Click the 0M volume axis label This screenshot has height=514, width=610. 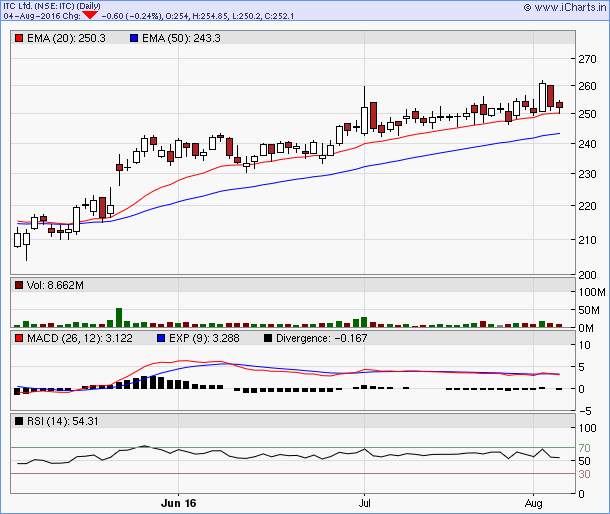(x=586, y=328)
